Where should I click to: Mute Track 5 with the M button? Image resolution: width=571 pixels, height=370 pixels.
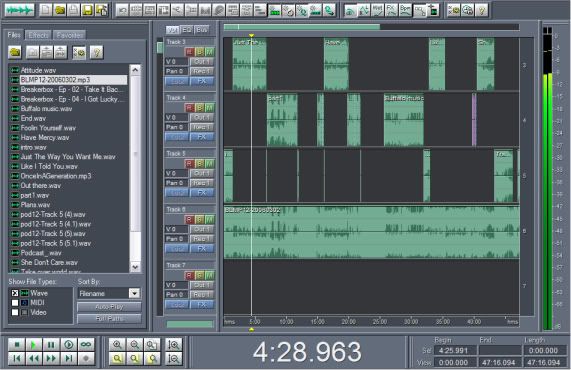(209, 164)
